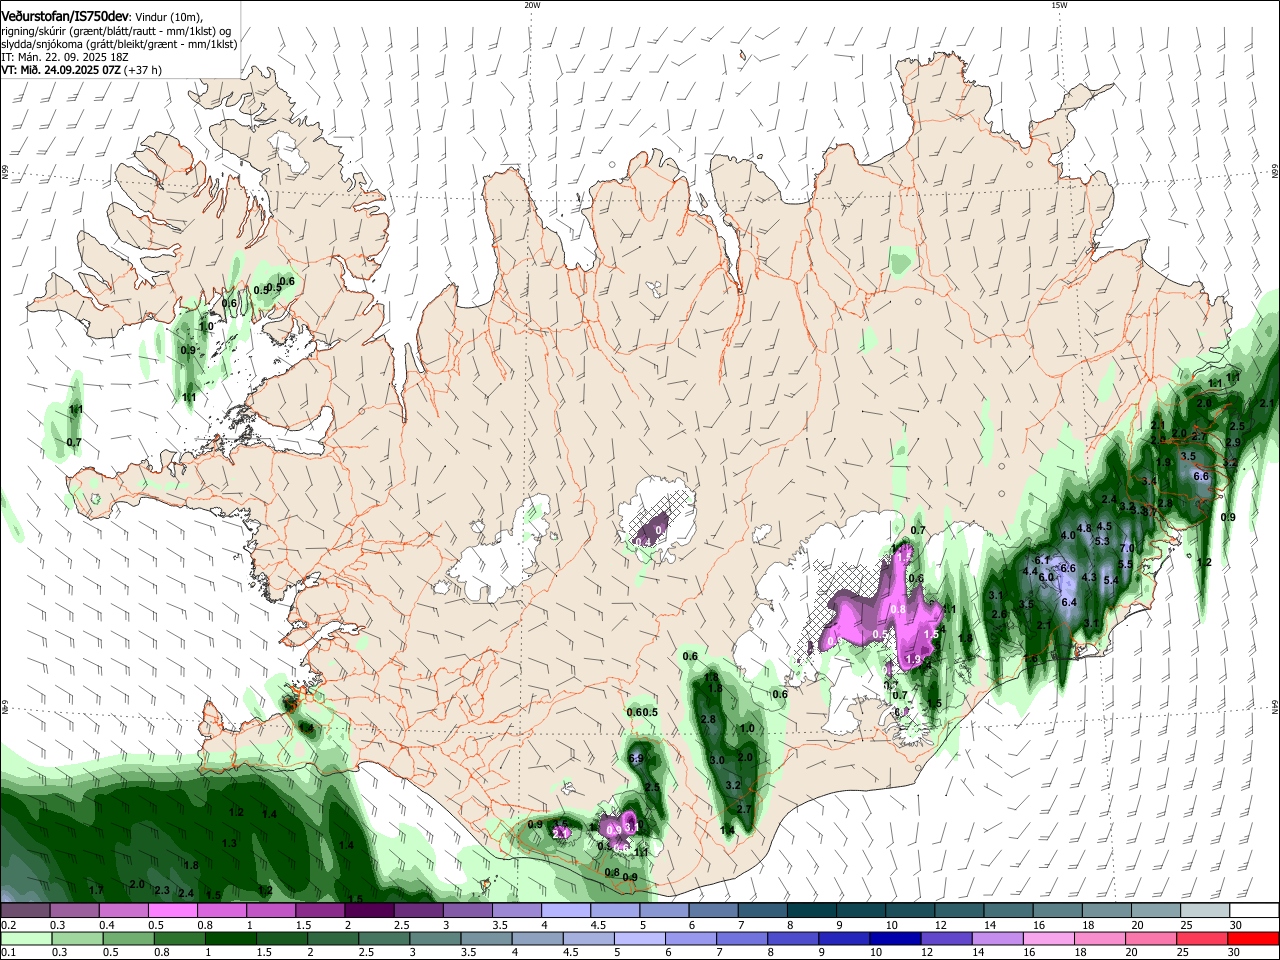Click valid time 'VT: Mið. 24.09.2025 07Z'
The height and width of the screenshot is (960, 1280).
click(x=61, y=70)
